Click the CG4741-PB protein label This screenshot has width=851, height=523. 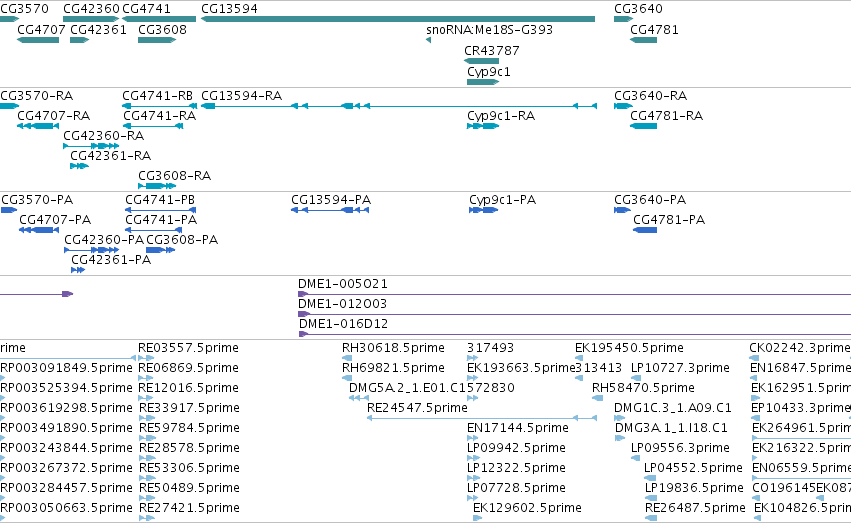[x=160, y=200]
